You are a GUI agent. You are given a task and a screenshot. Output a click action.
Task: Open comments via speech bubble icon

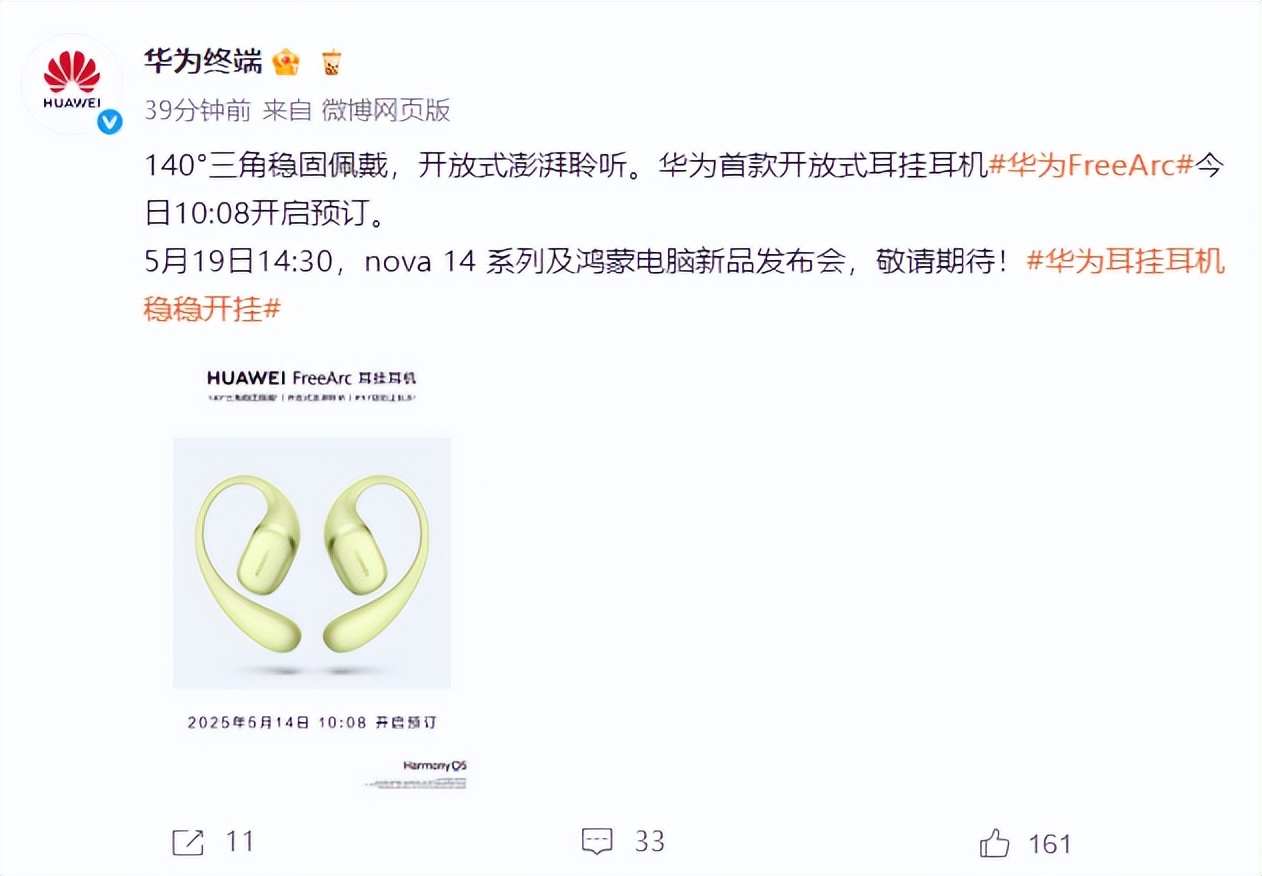(597, 841)
